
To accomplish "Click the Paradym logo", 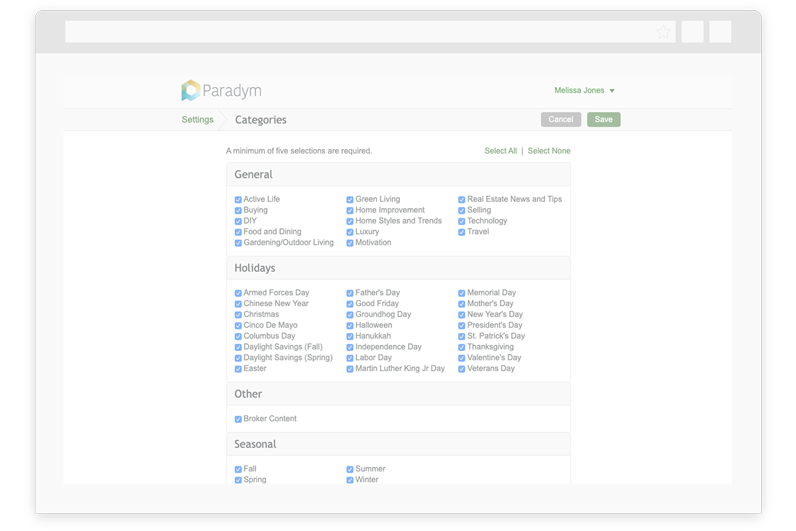I will point(221,90).
